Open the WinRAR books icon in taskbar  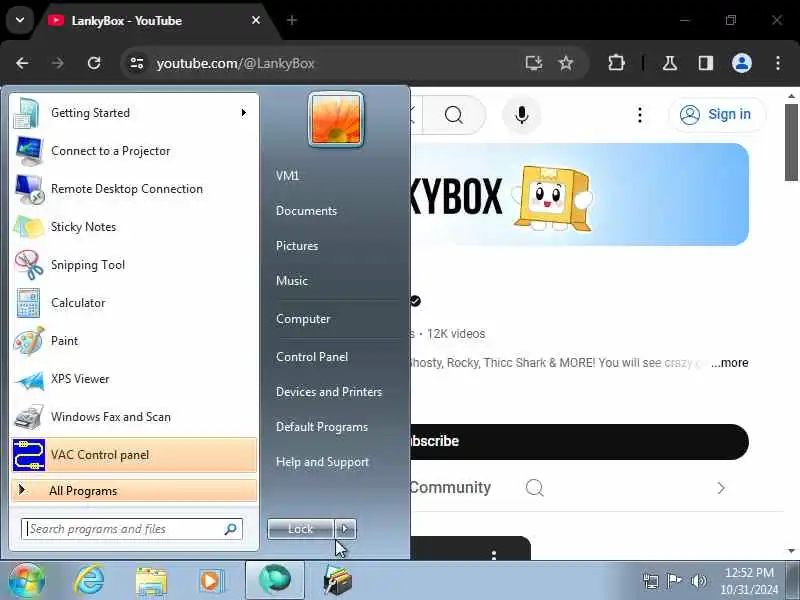(x=337, y=581)
